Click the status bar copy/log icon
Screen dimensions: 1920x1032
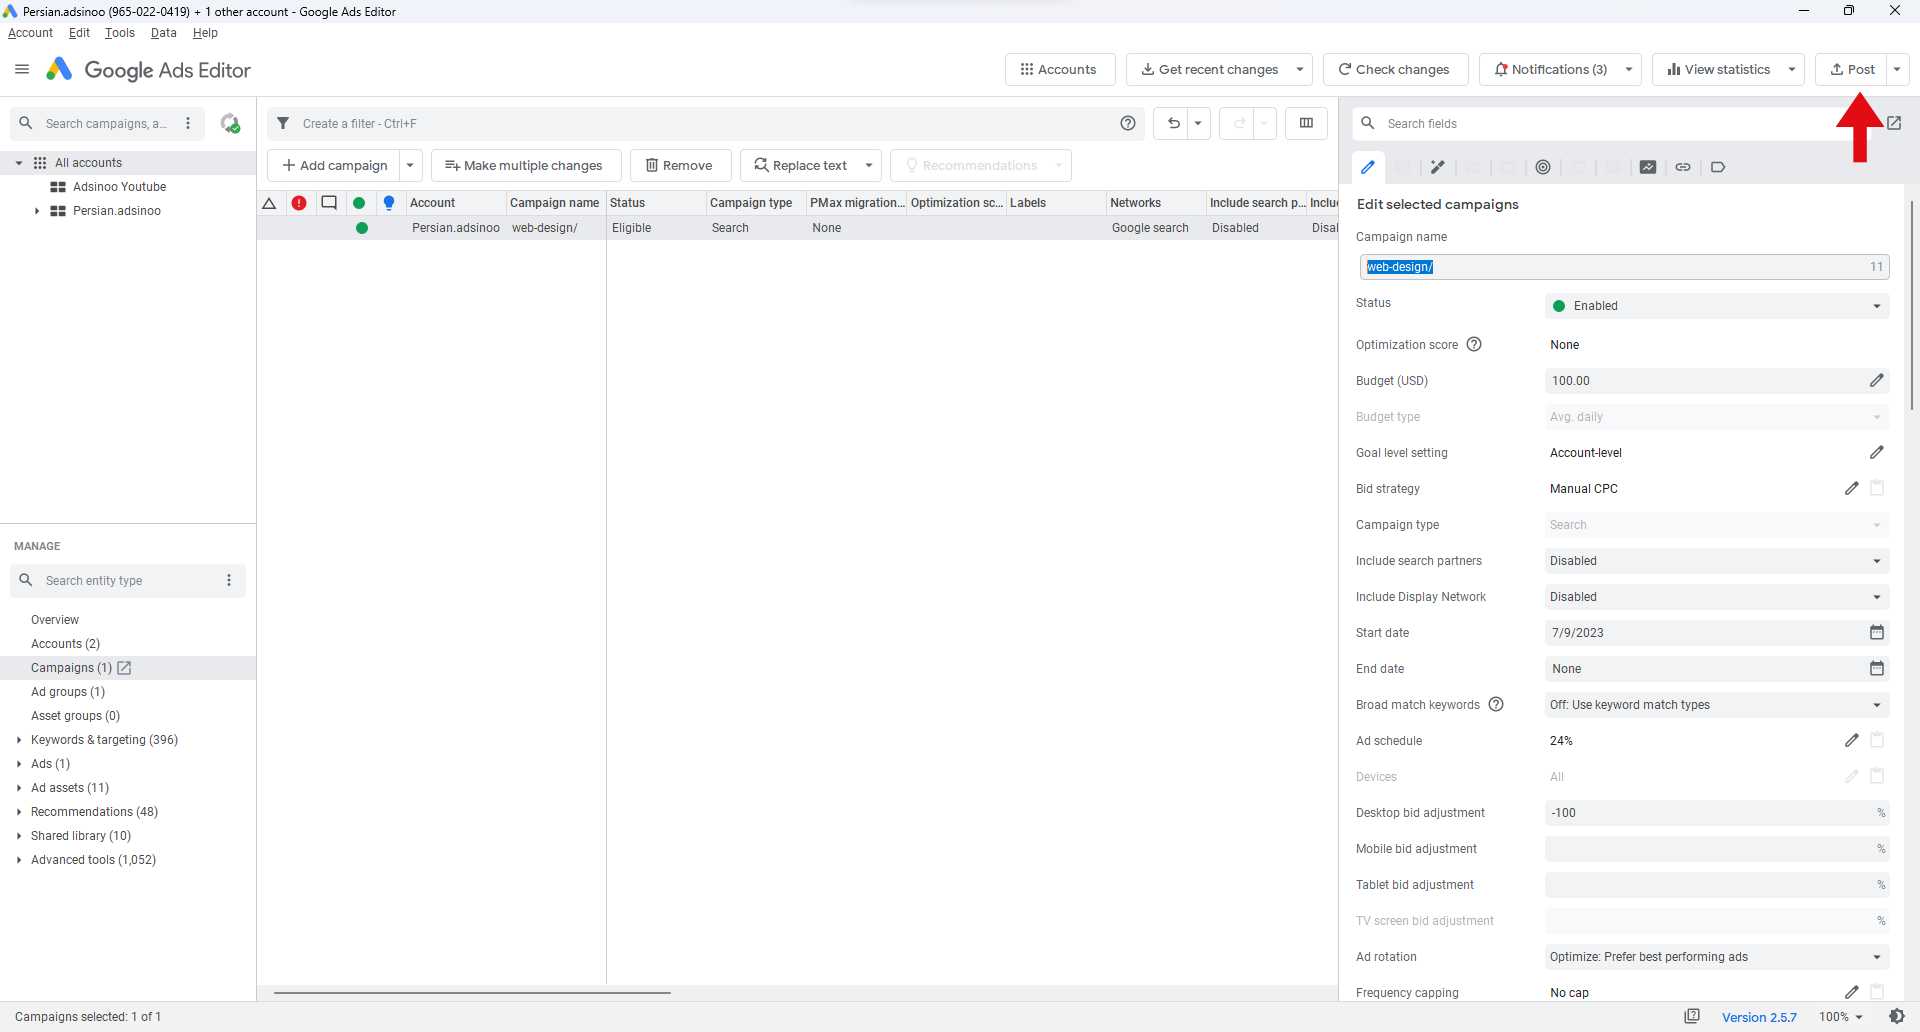click(x=1692, y=1016)
